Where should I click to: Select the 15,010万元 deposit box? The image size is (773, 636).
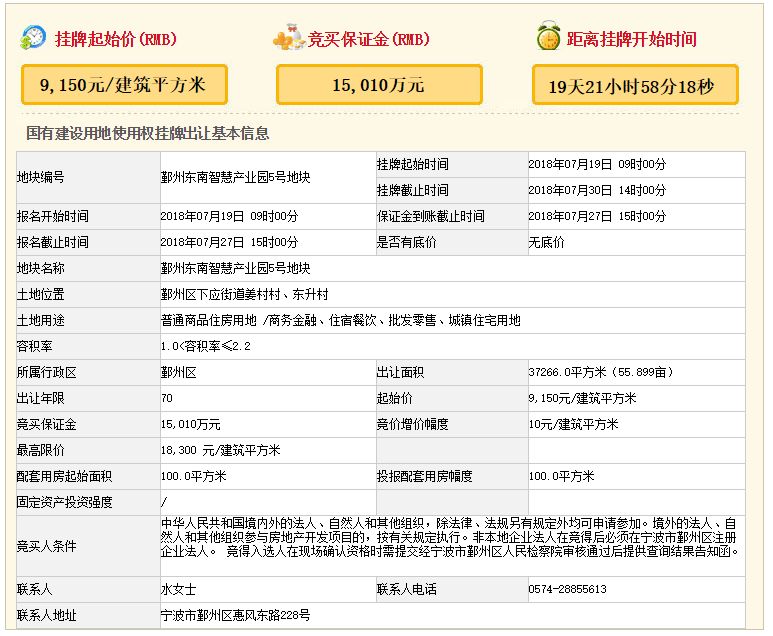[379, 85]
